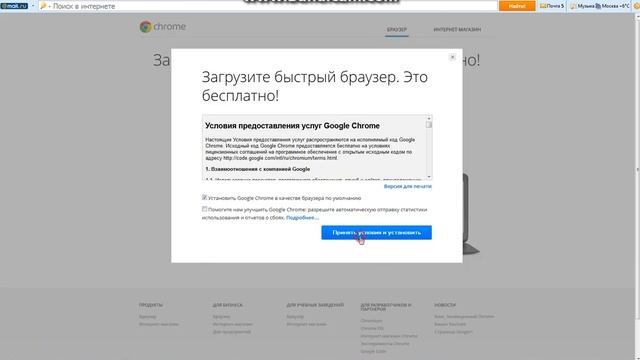Image resolution: width=640 pixels, height=360 pixels.
Task: Open the dropdown arrow next to Mail.ru logo
Action: coord(33,6)
